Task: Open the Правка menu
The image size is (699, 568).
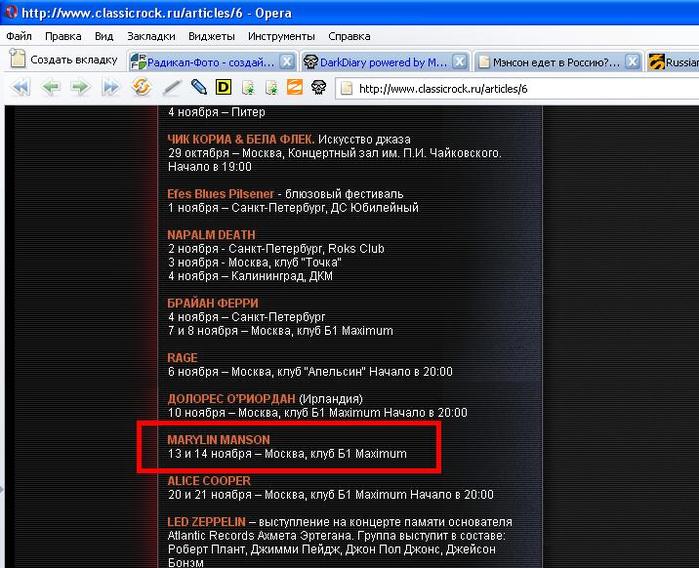Action: click(63, 36)
